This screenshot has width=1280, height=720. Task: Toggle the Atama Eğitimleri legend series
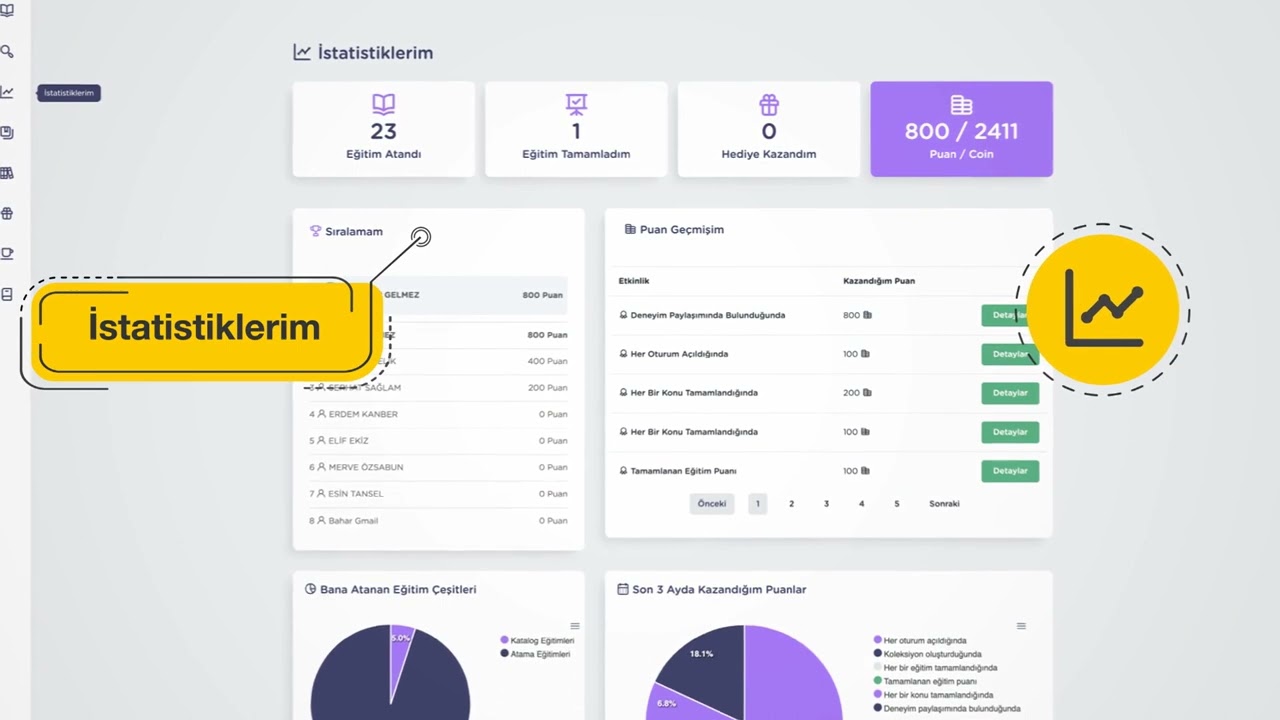coord(536,654)
